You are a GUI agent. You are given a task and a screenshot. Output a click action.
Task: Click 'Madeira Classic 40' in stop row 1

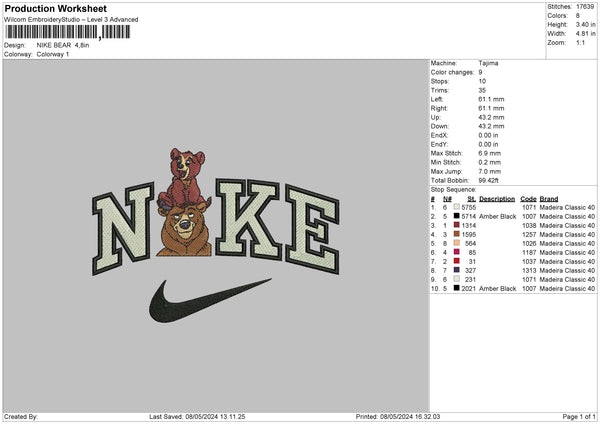[567, 207]
